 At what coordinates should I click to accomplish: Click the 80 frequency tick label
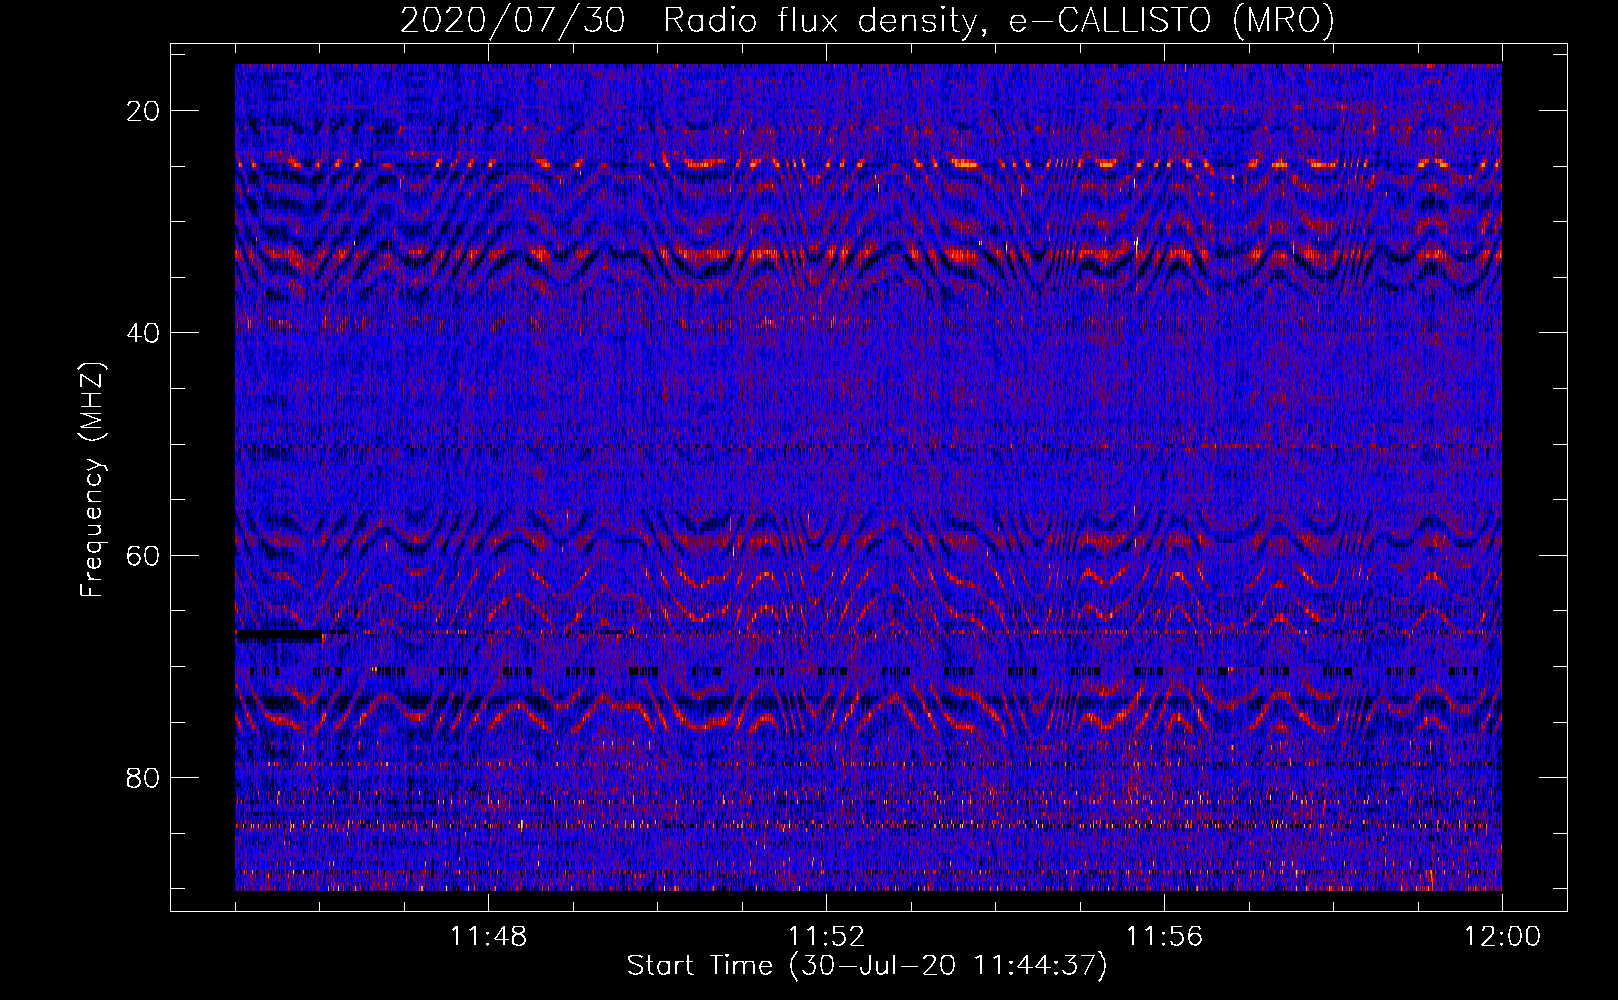coord(143,777)
